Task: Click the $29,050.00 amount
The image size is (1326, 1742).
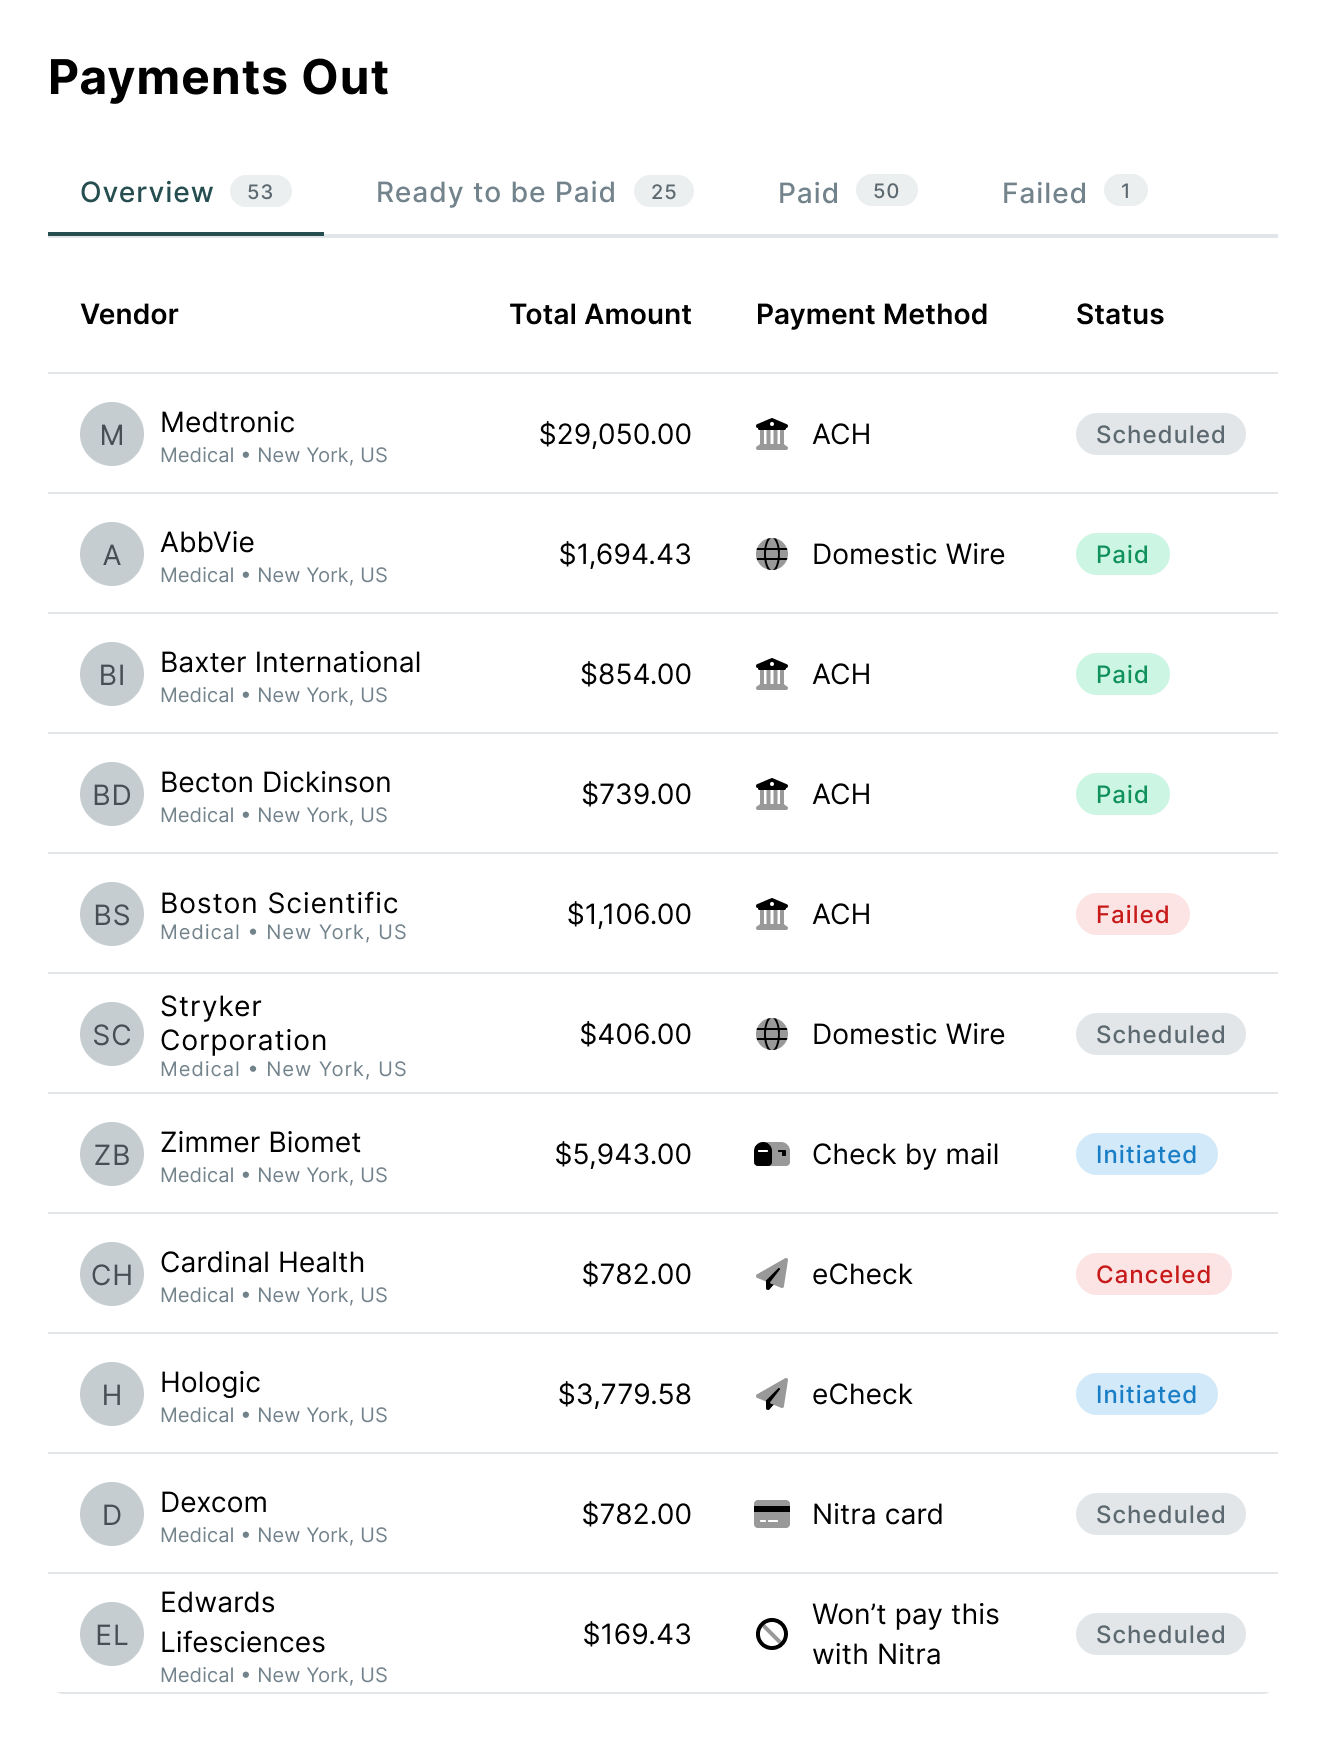Action: pos(615,434)
